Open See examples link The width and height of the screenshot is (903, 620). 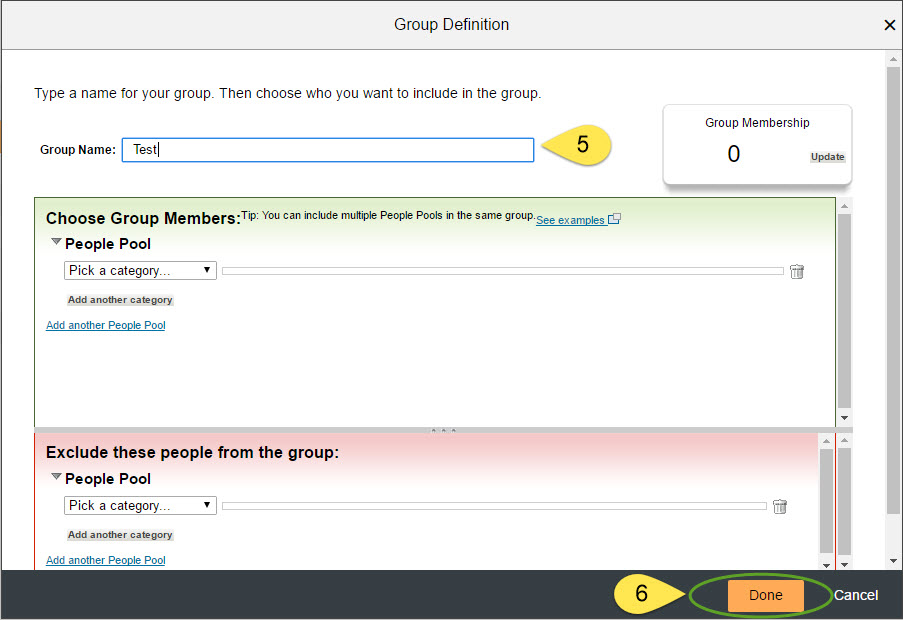[570, 220]
